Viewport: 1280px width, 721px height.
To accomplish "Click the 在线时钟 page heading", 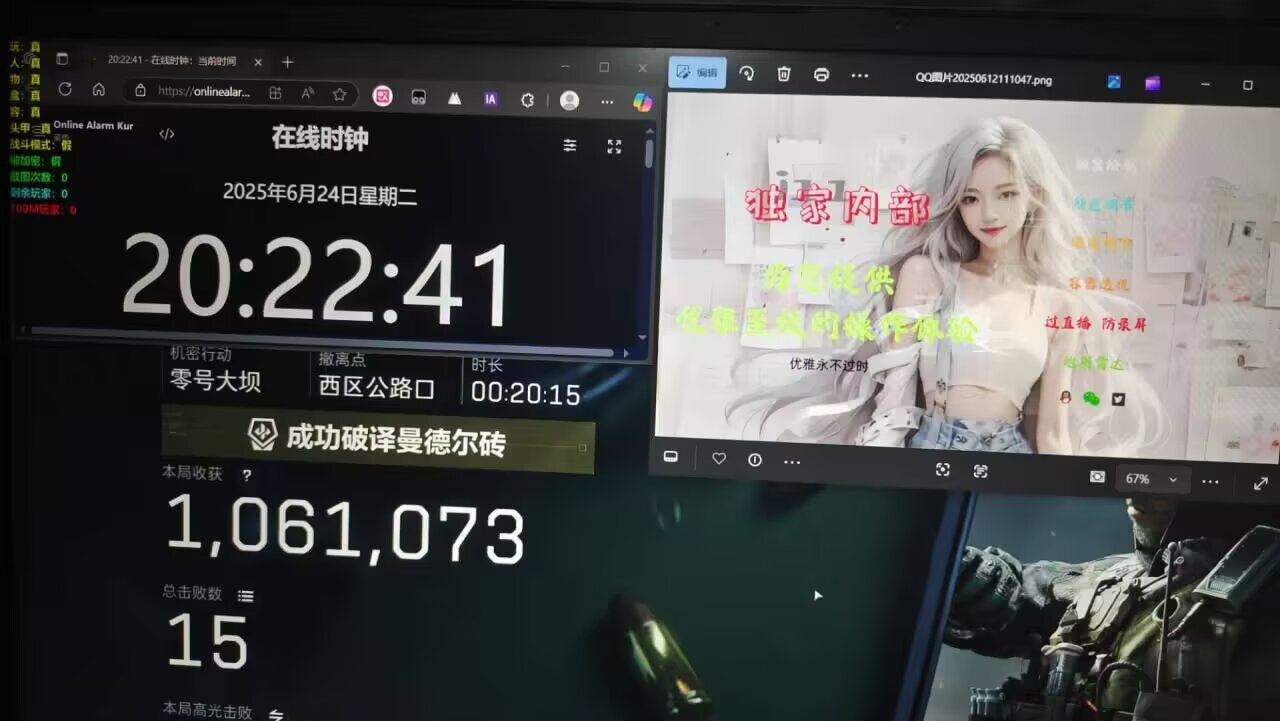I will pyautogui.click(x=320, y=139).
